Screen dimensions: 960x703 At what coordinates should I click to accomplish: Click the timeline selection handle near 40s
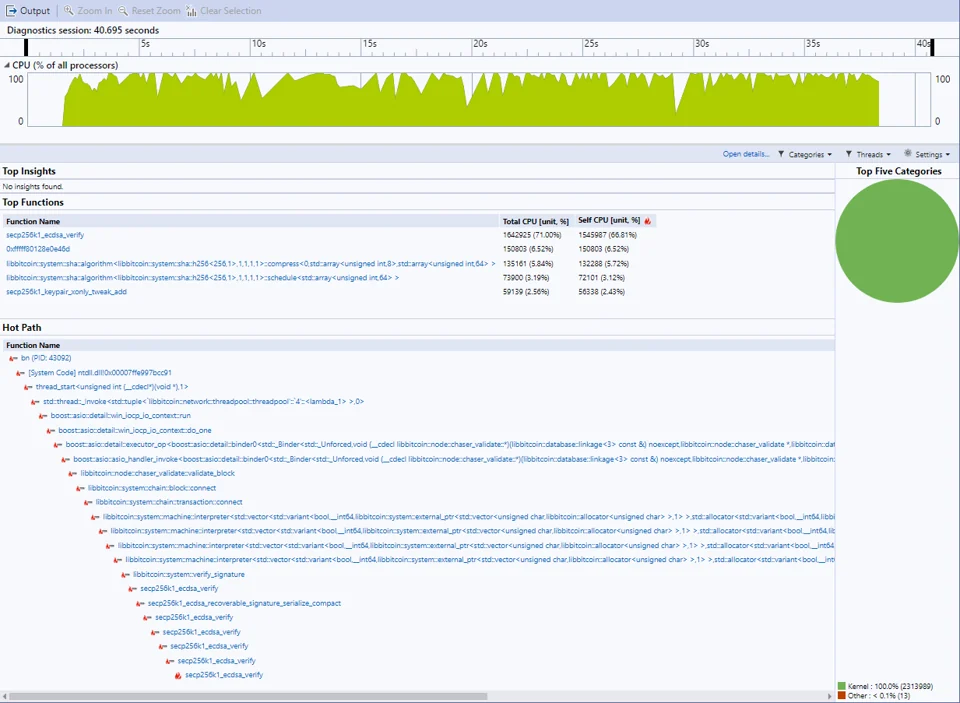tap(932, 47)
